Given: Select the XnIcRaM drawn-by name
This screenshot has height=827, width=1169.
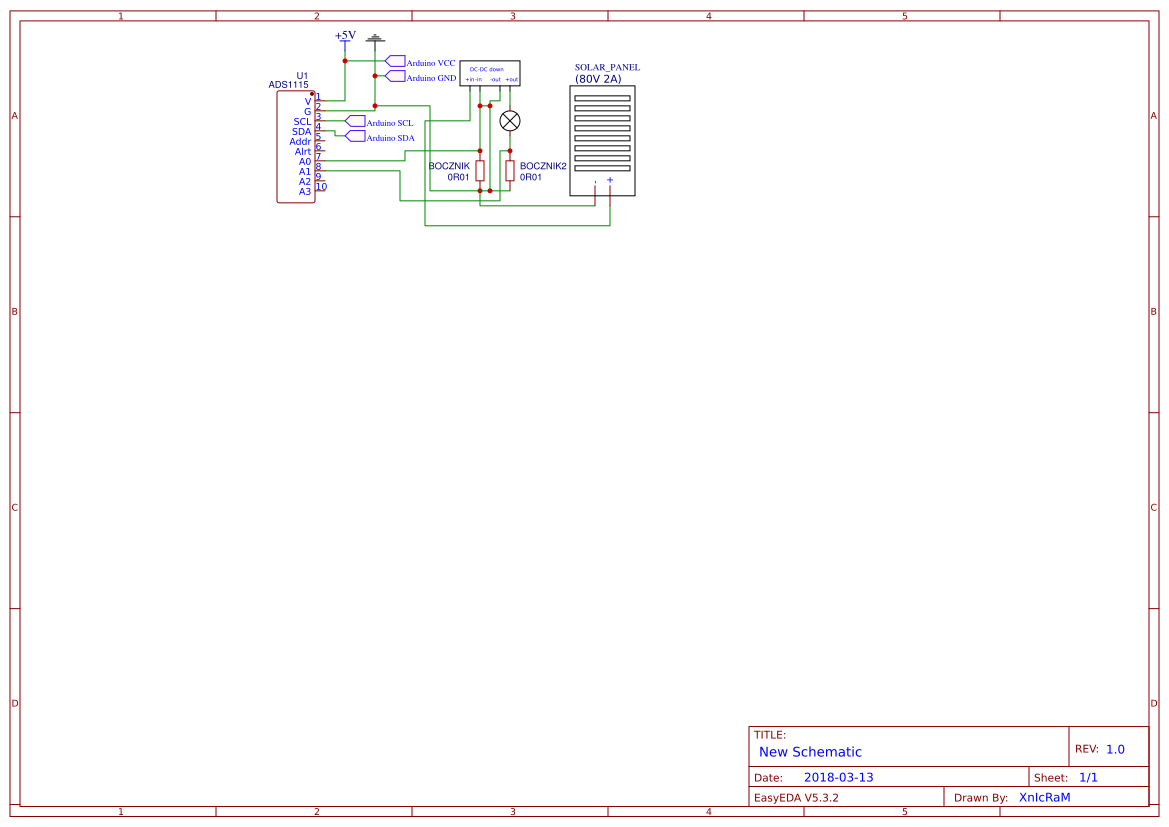Looking at the screenshot, I should (x=1043, y=797).
